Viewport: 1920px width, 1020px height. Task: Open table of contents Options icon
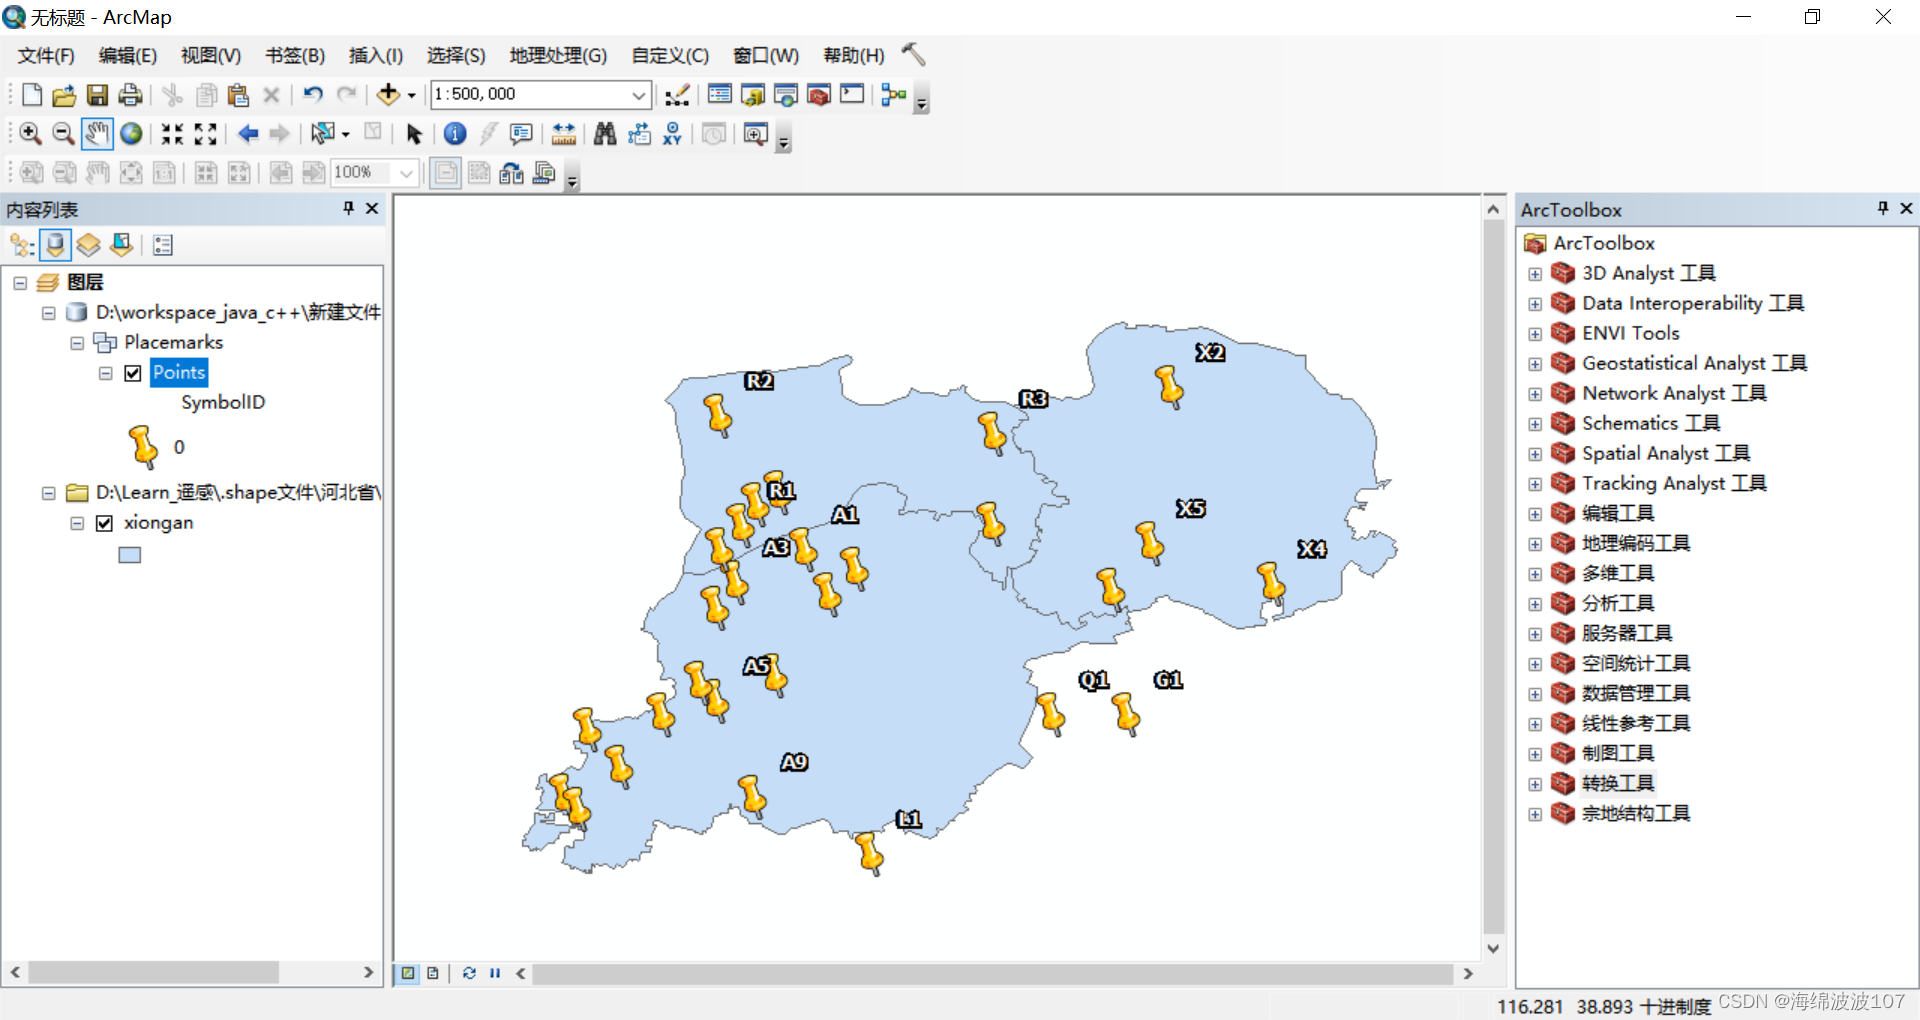pos(163,245)
